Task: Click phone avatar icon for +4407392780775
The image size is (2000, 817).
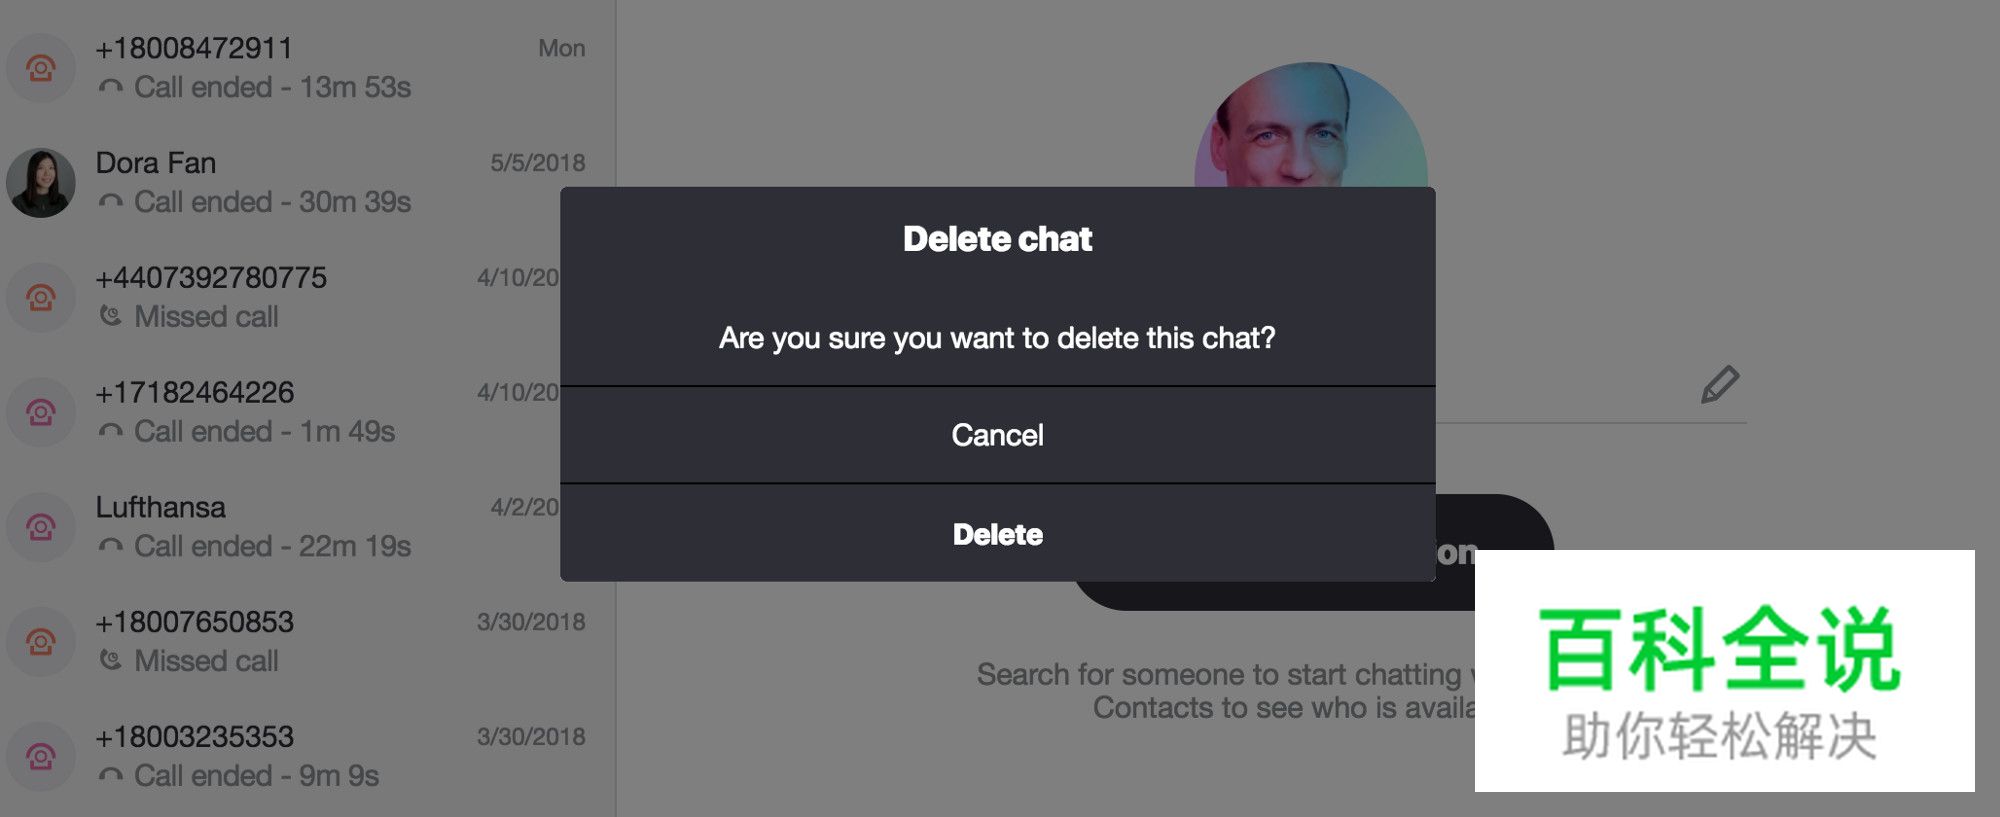Action: tap(41, 297)
